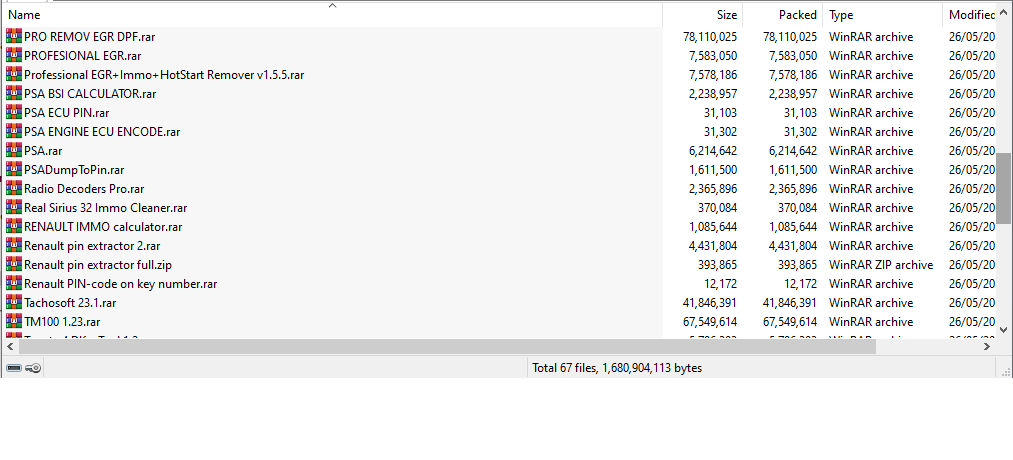The height and width of the screenshot is (460, 1013).
Task: Click the icon of PSA ENGINE ECU ENCODE.rar
Action: click(14, 132)
